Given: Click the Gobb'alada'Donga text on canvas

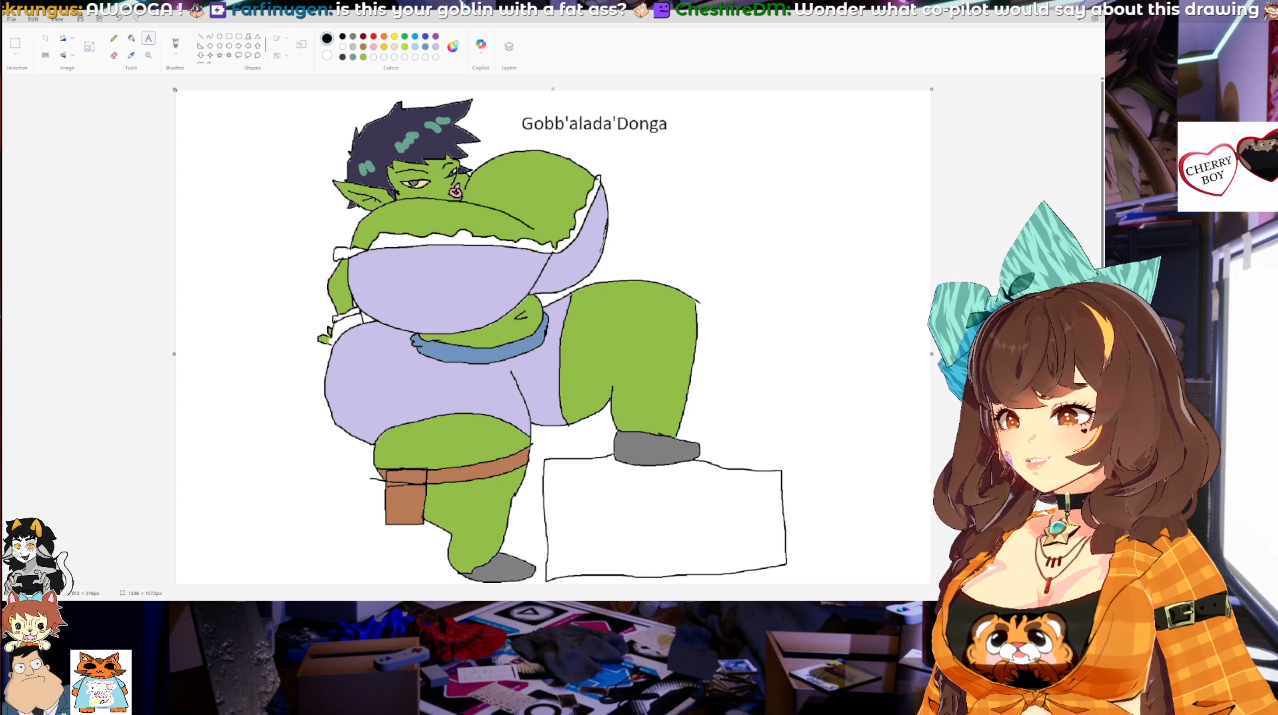Looking at the screenshot, I should pyautogui.click(x=594, y=123).
